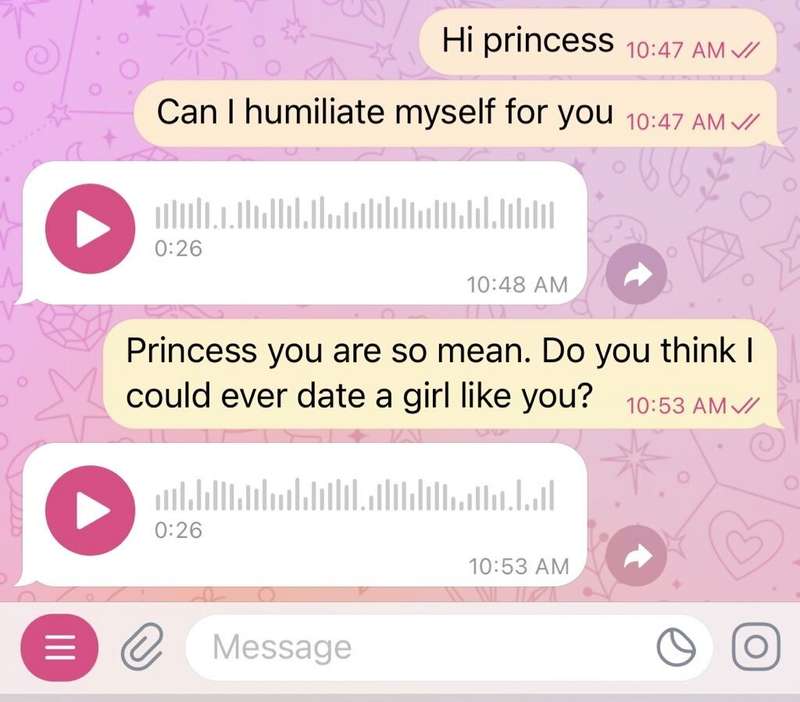Tap read checkmarks on the 10:53 AM message
The image size is (800, 702).
746,406
